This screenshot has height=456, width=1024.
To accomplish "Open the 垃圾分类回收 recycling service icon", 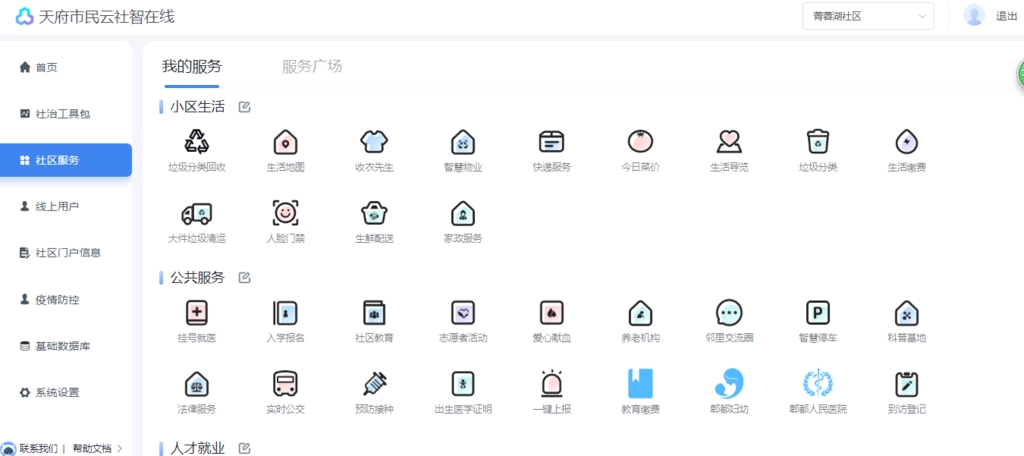I will tap(197, 142).
